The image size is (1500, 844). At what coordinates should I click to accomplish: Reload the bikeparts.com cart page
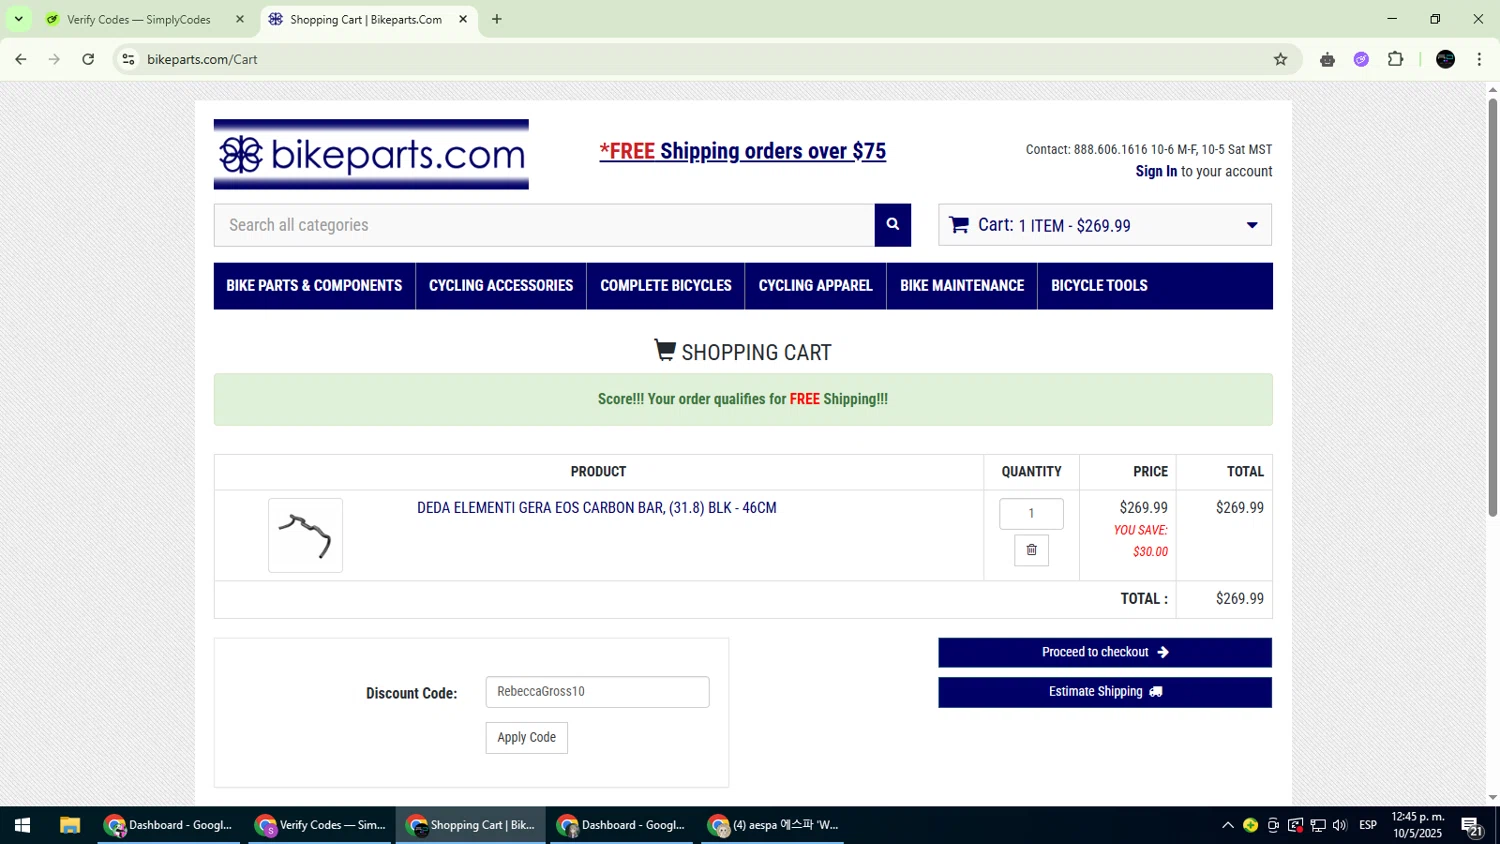(88, 59)
